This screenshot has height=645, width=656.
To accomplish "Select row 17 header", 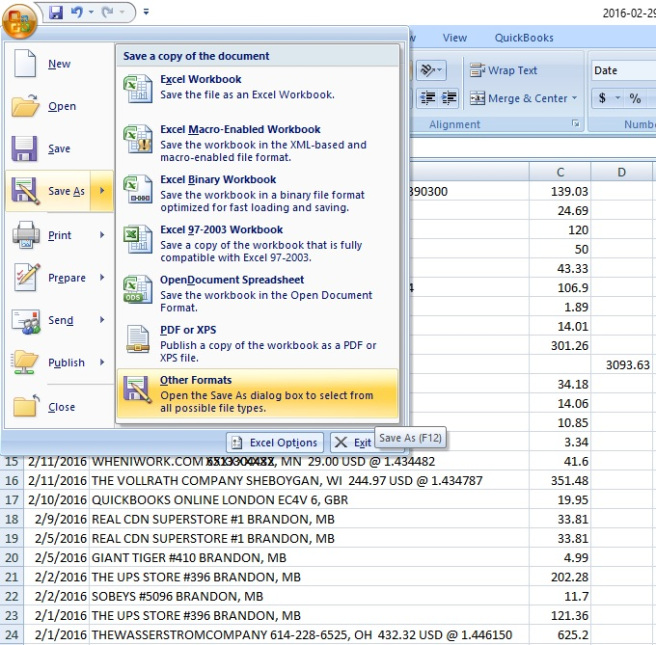I will coord(12,500).
